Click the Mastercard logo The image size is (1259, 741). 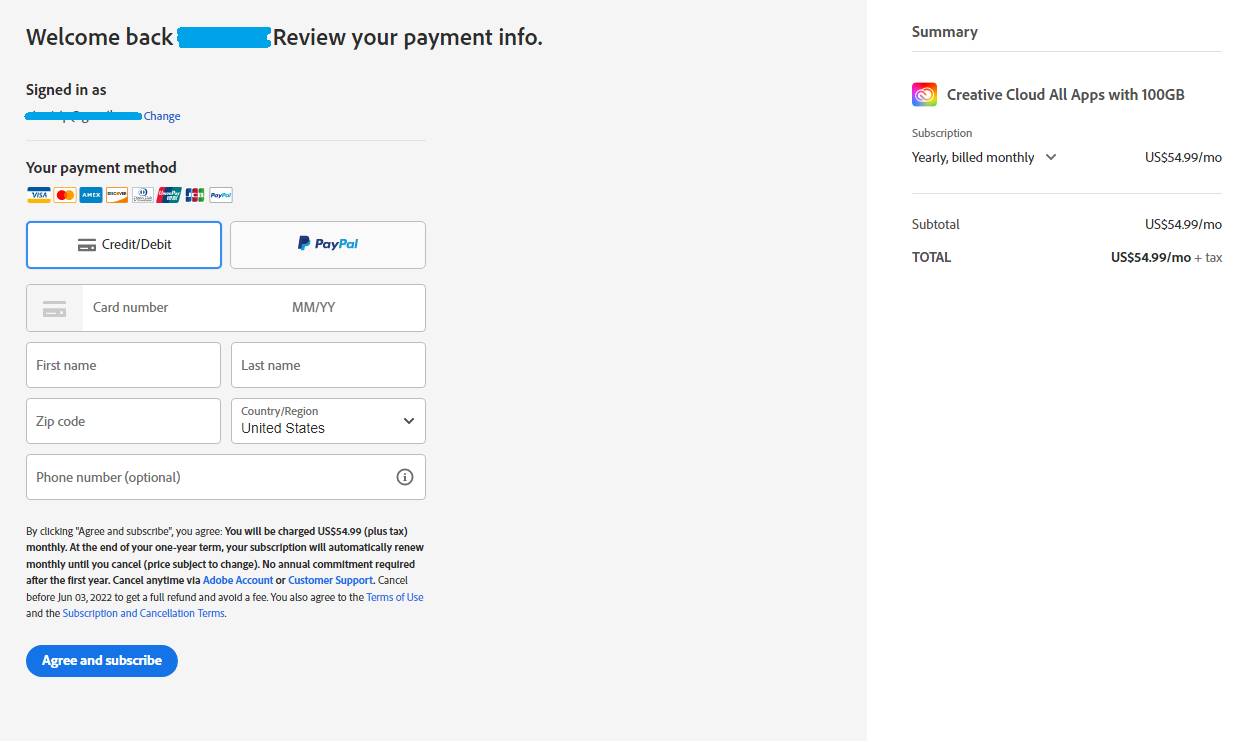coord(65,195)
